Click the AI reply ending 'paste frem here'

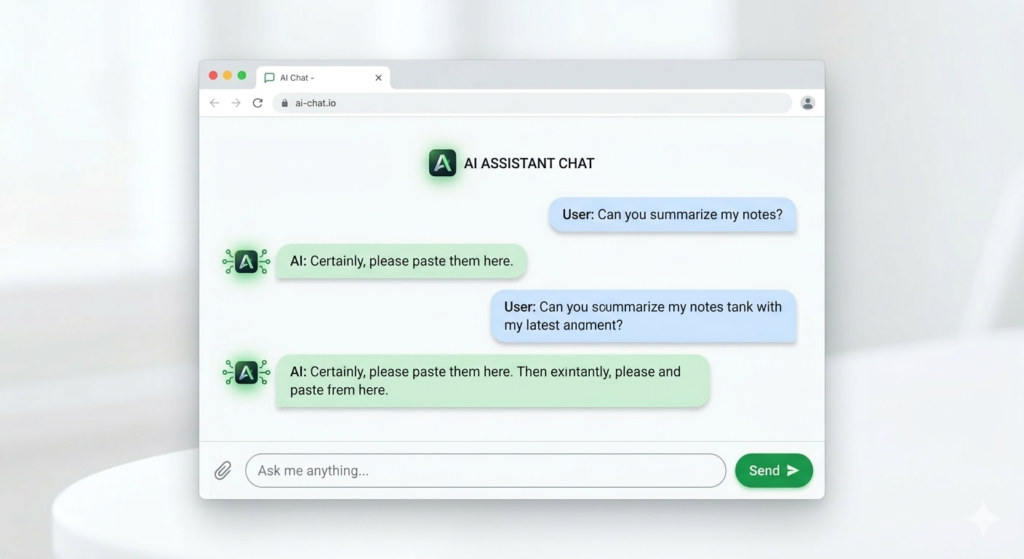point(492,380)
